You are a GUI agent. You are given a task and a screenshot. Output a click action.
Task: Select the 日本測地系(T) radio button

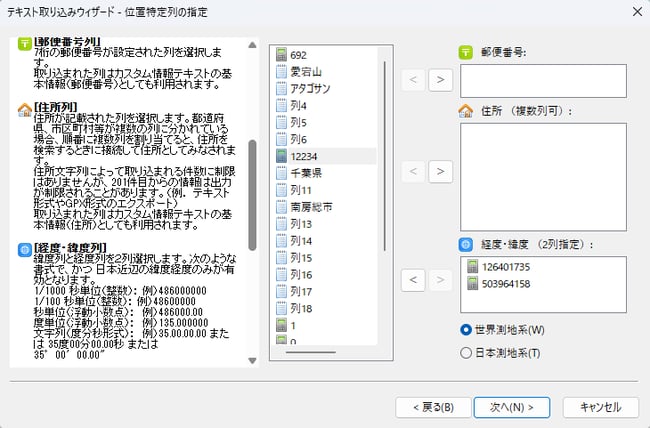click(x=466, y=352)
